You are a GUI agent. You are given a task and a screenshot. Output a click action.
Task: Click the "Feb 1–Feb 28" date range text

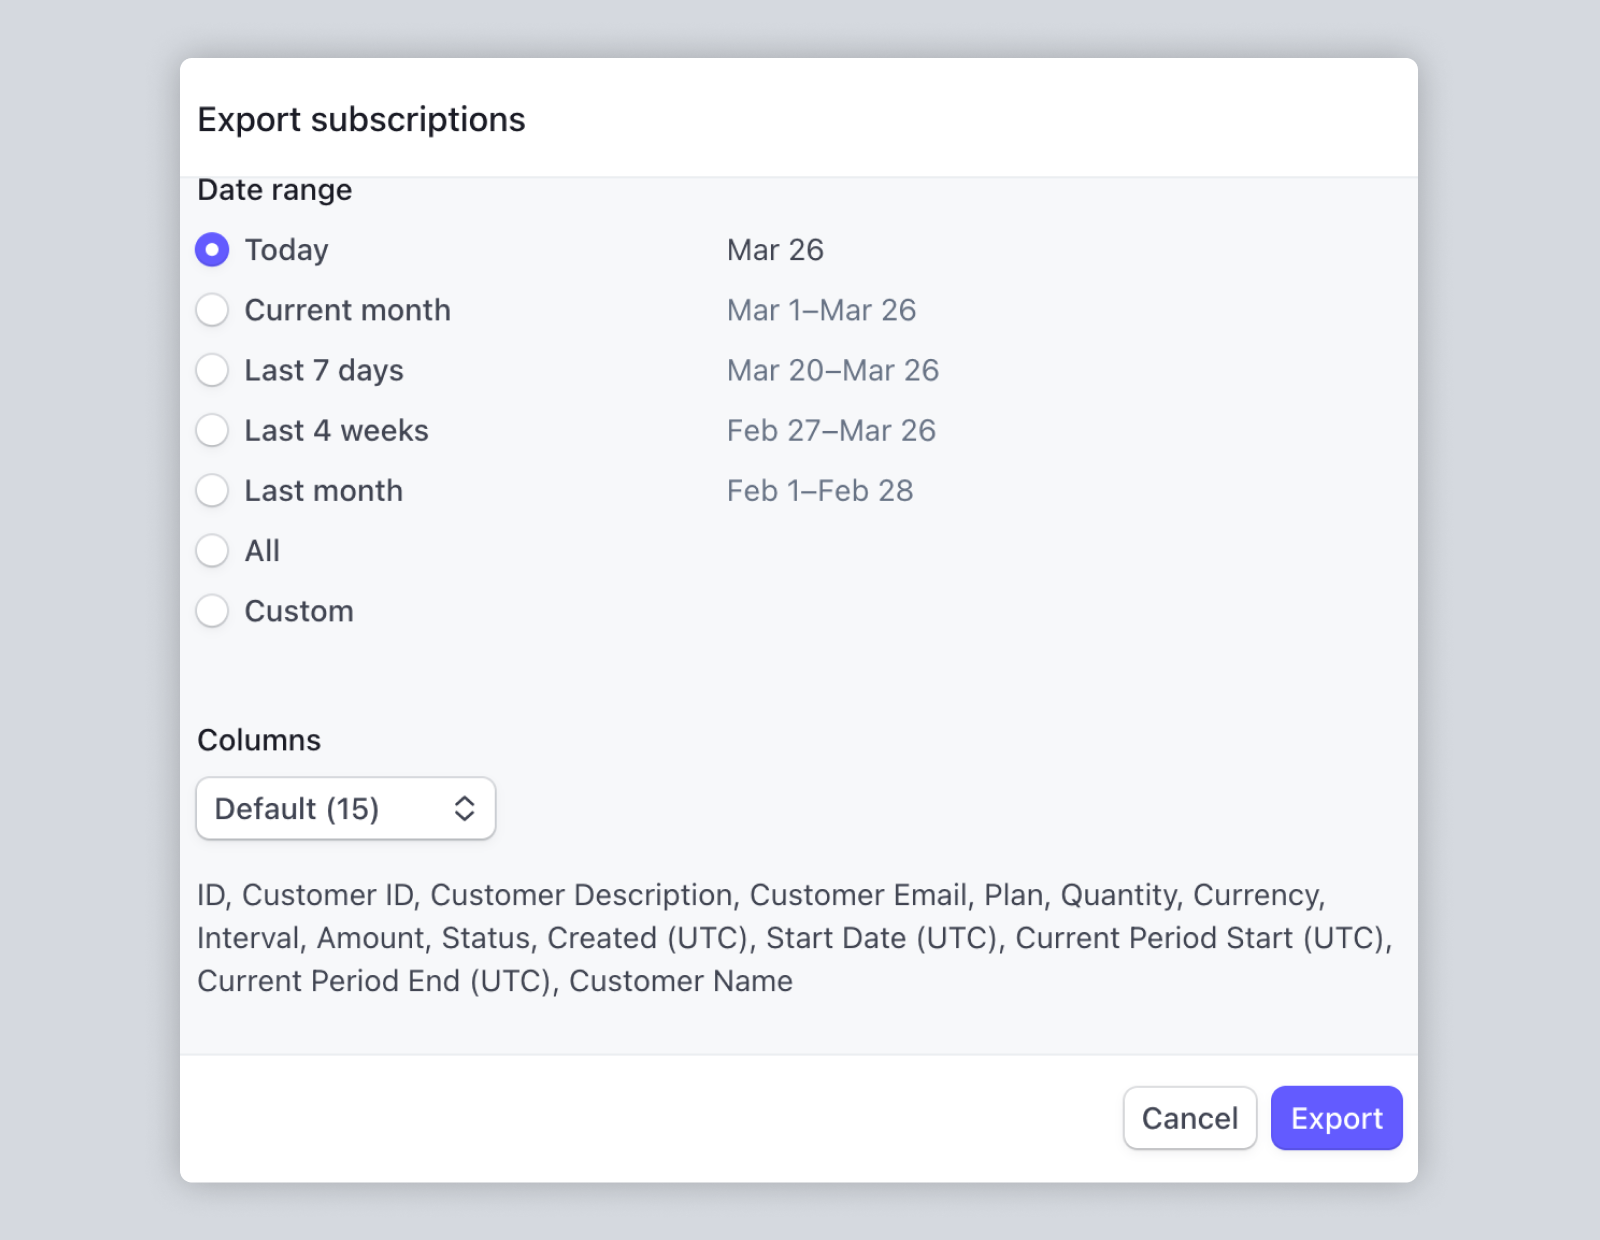[819, 491]
